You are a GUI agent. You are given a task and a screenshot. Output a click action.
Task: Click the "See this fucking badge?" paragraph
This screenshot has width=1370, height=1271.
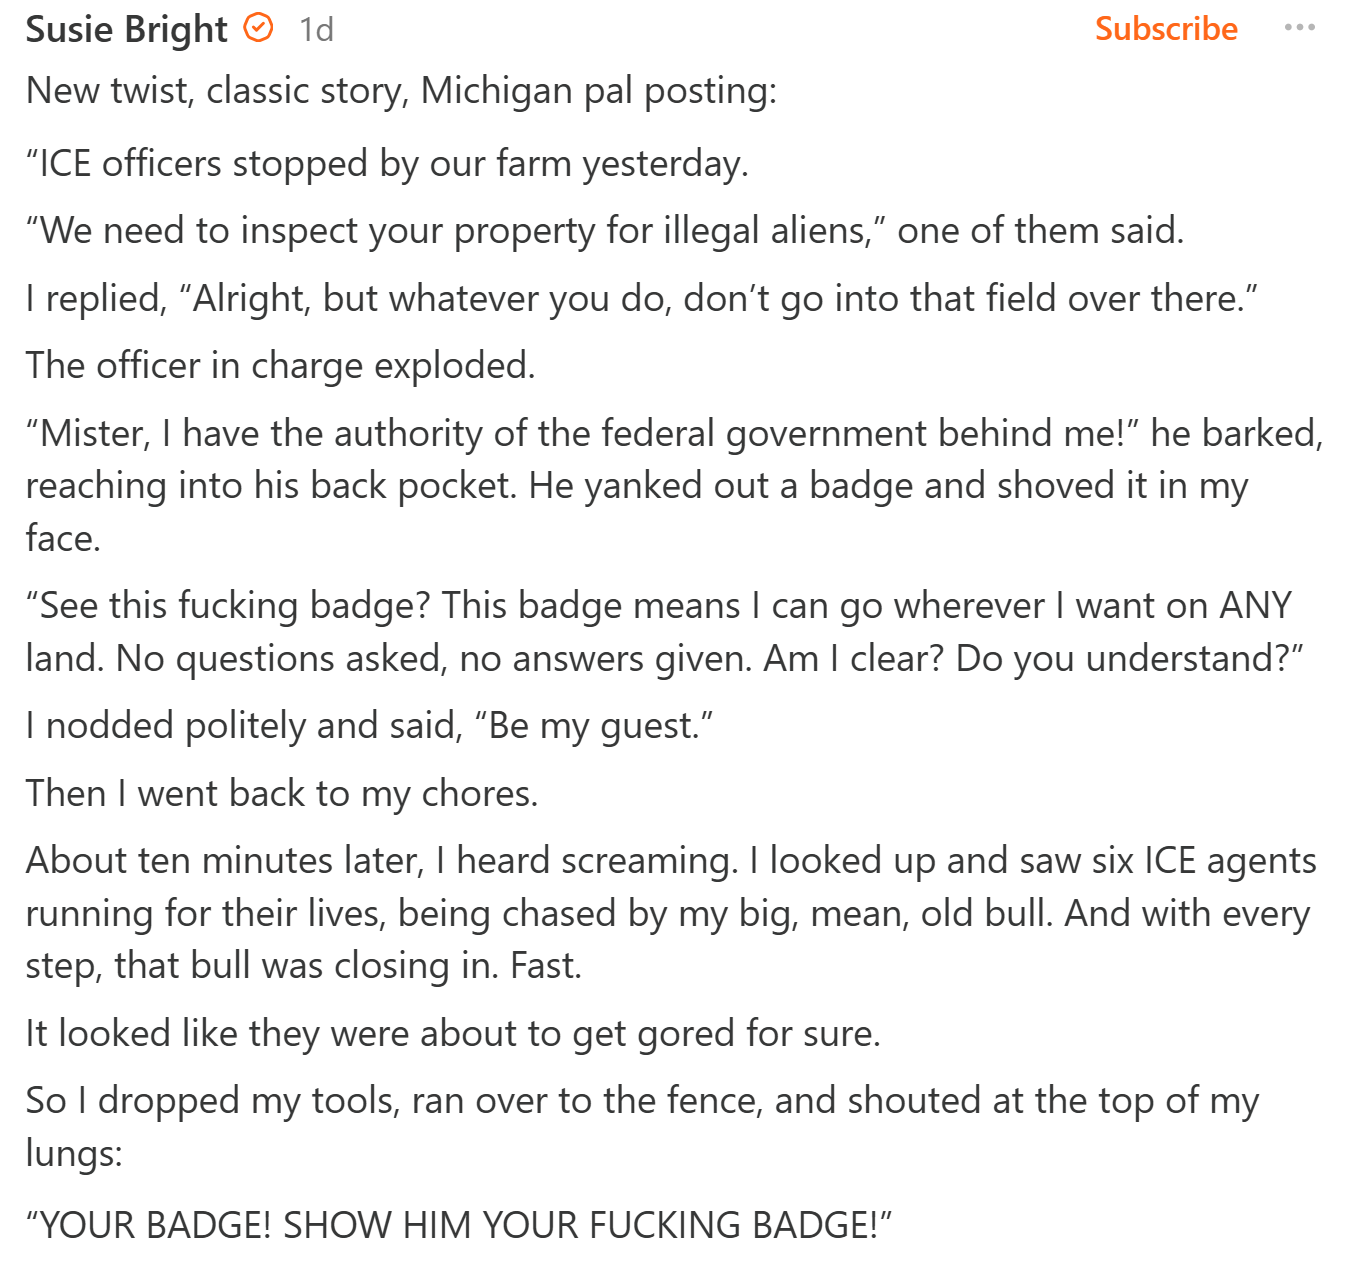pyautogui.click(x=664, y=632)
